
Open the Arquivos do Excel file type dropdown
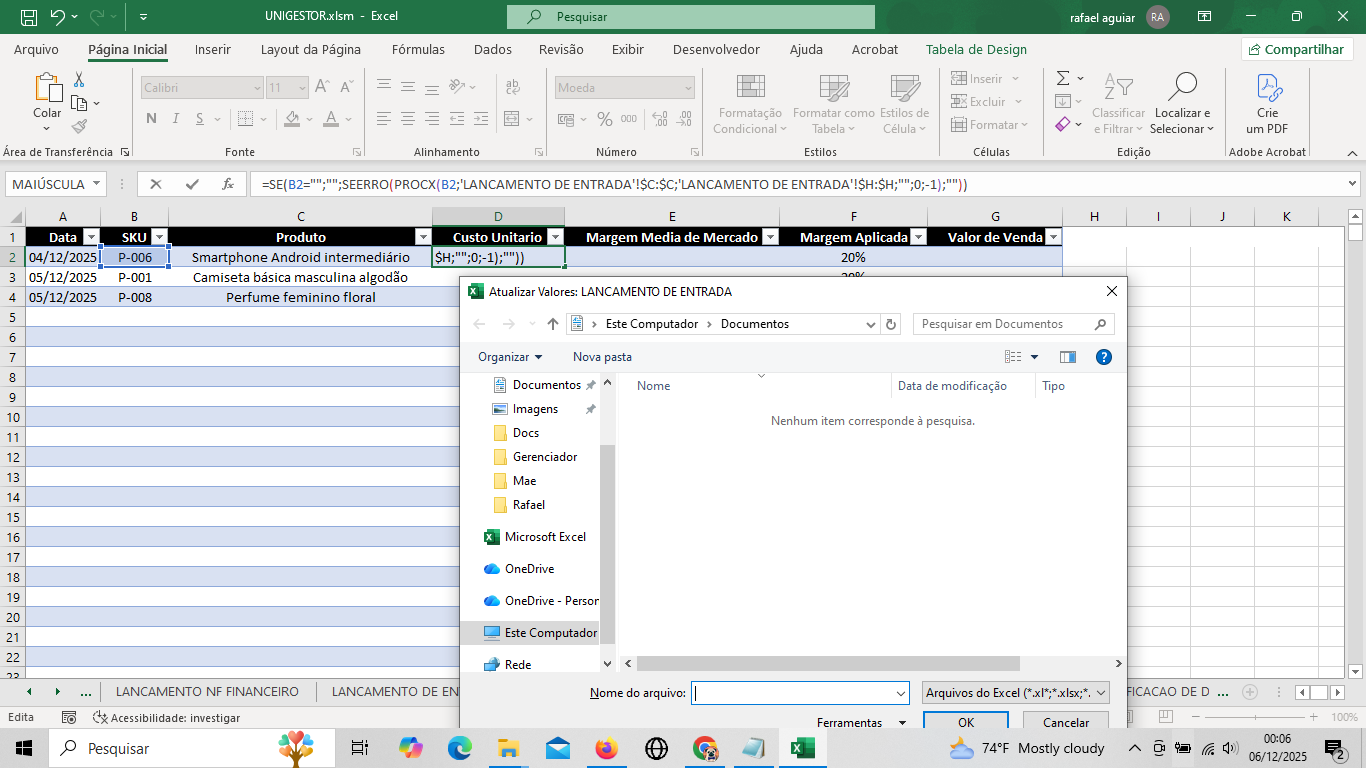click(x=1016, y=693)
